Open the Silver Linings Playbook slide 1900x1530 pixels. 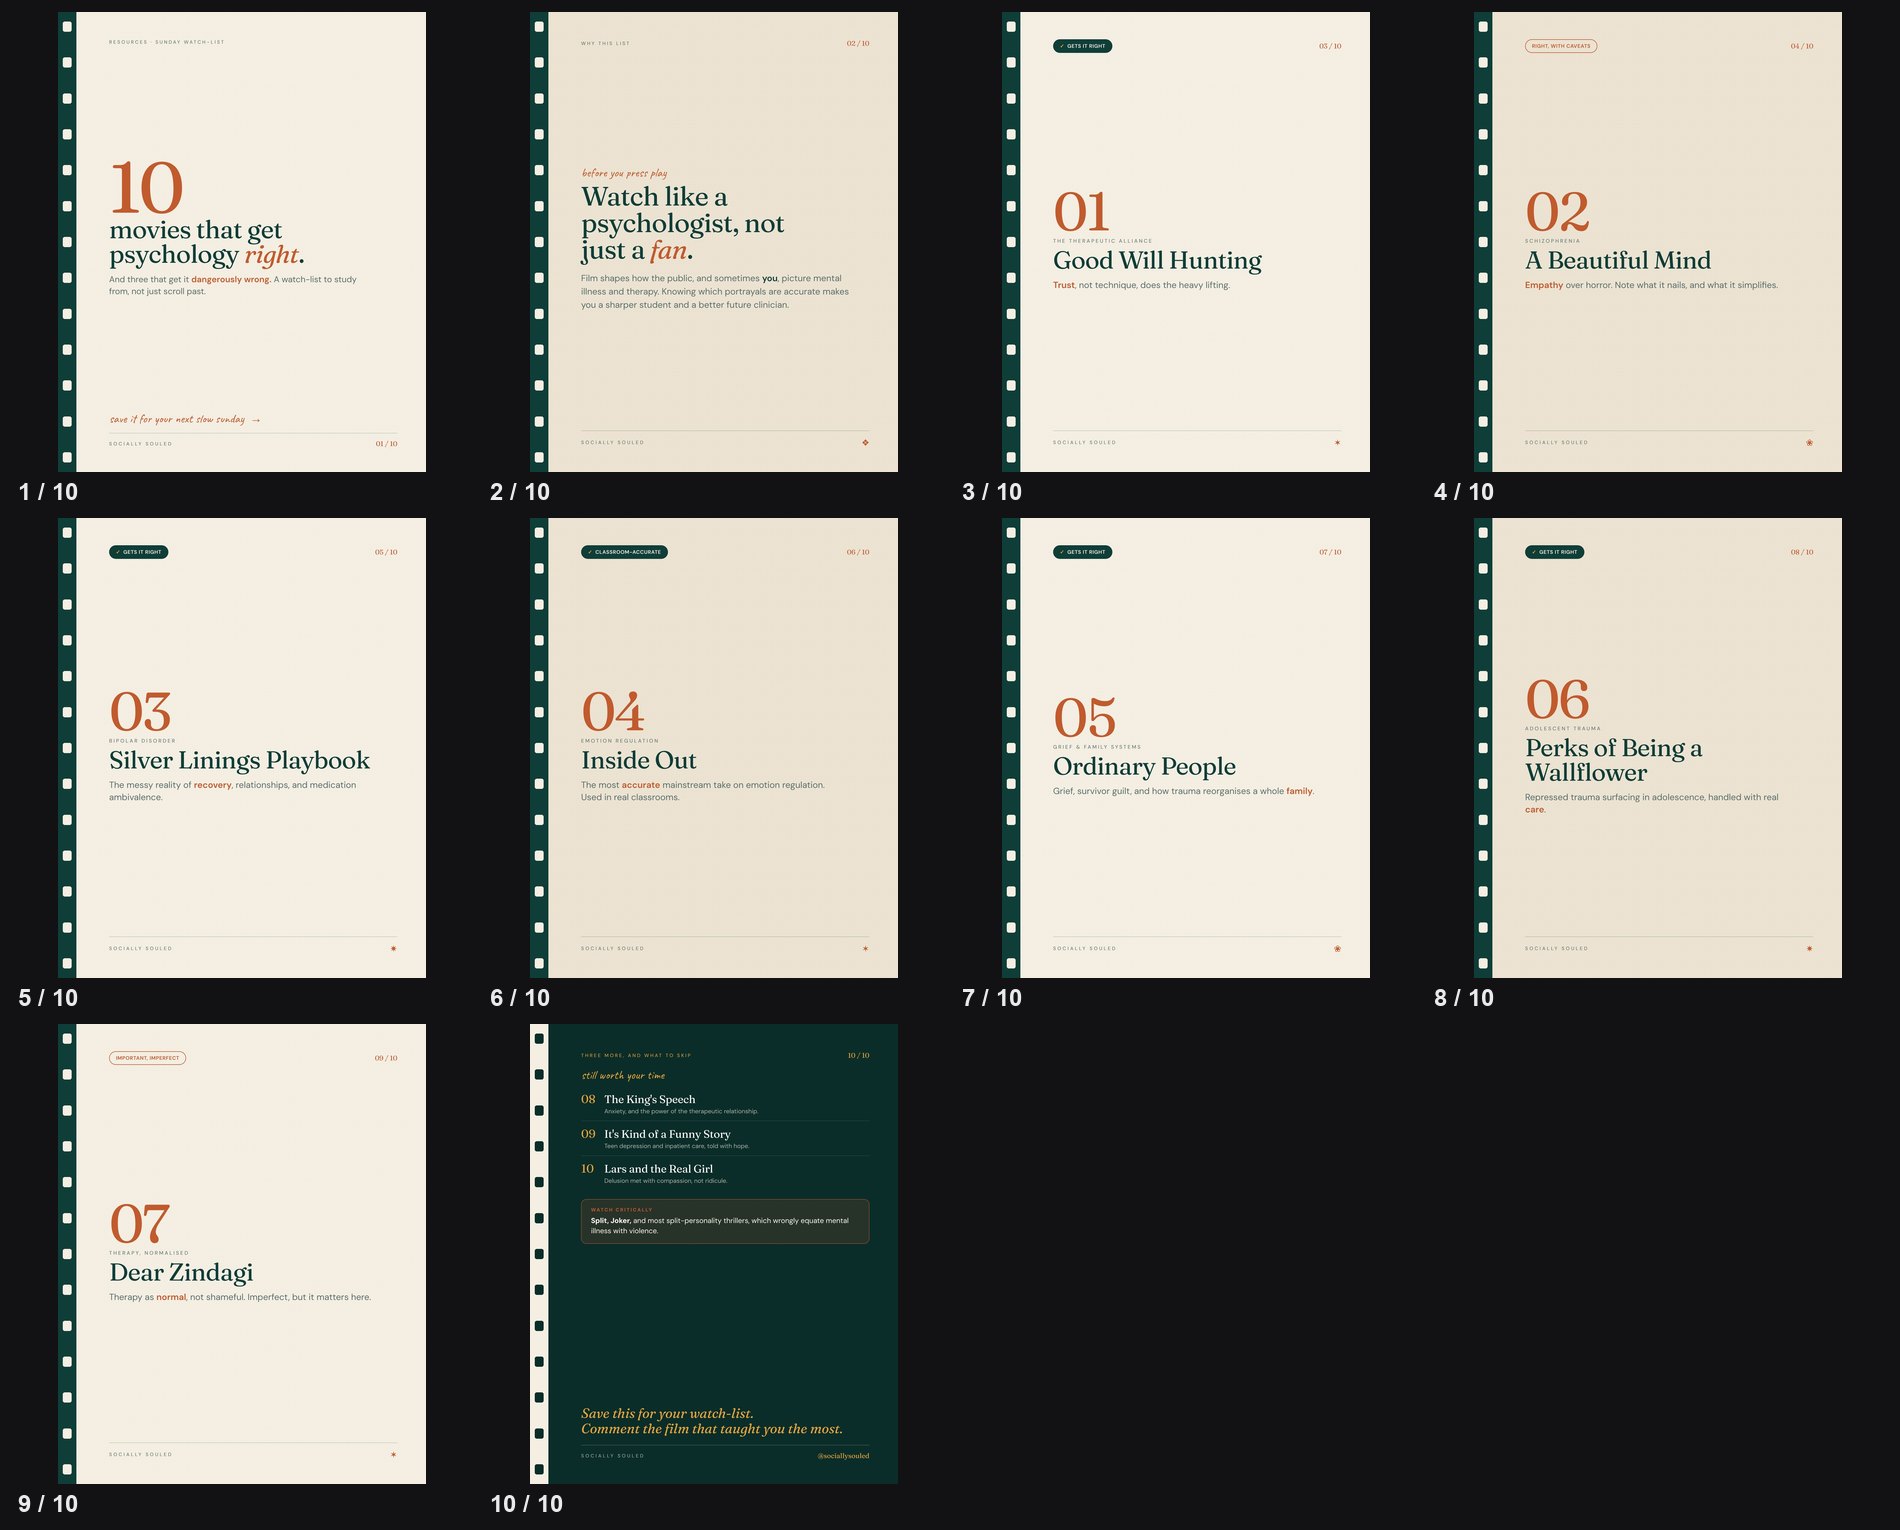coord(242,748)
